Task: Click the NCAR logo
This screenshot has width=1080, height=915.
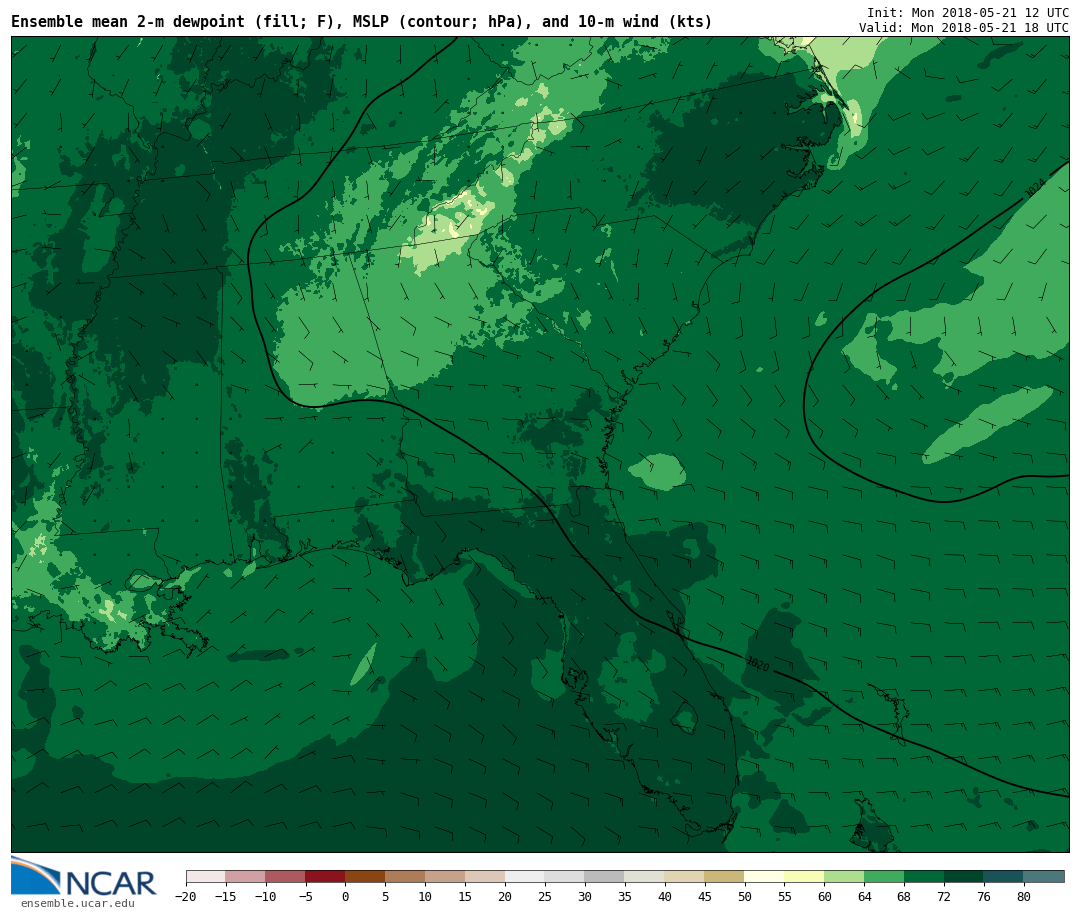Action: (x=84, y=877)
